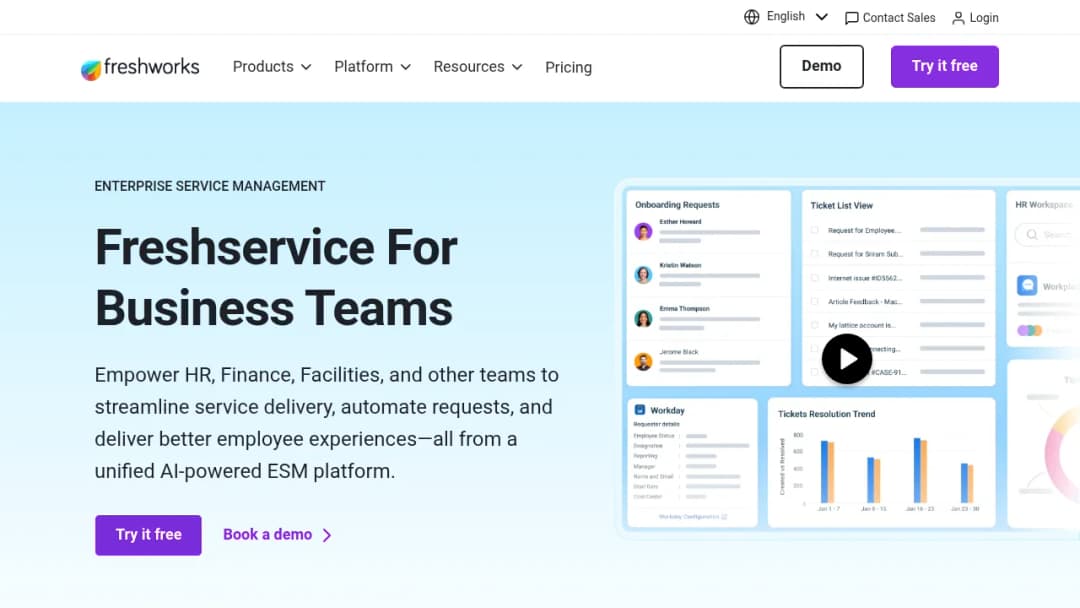Click the Ticket List View heading
The width and height of the screenshot is (1080, 608).
pos(841,205)
